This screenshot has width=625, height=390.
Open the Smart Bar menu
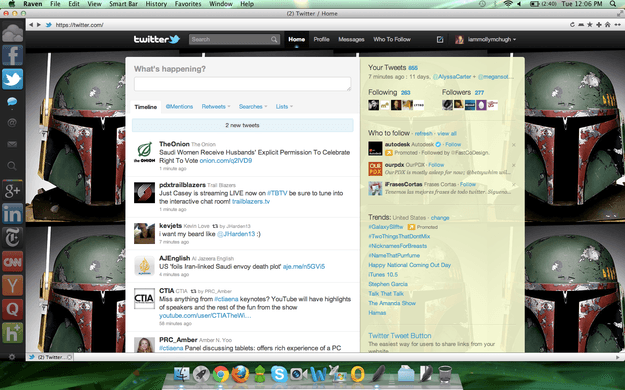(123, 4)
